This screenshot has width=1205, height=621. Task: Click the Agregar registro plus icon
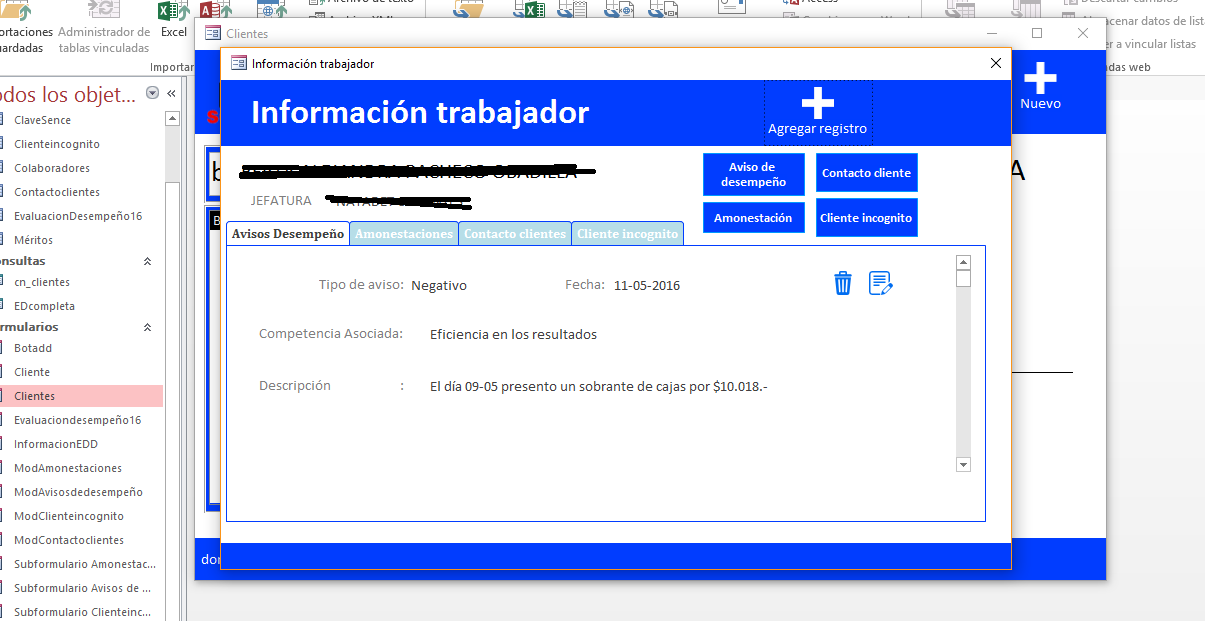point(818,102)
